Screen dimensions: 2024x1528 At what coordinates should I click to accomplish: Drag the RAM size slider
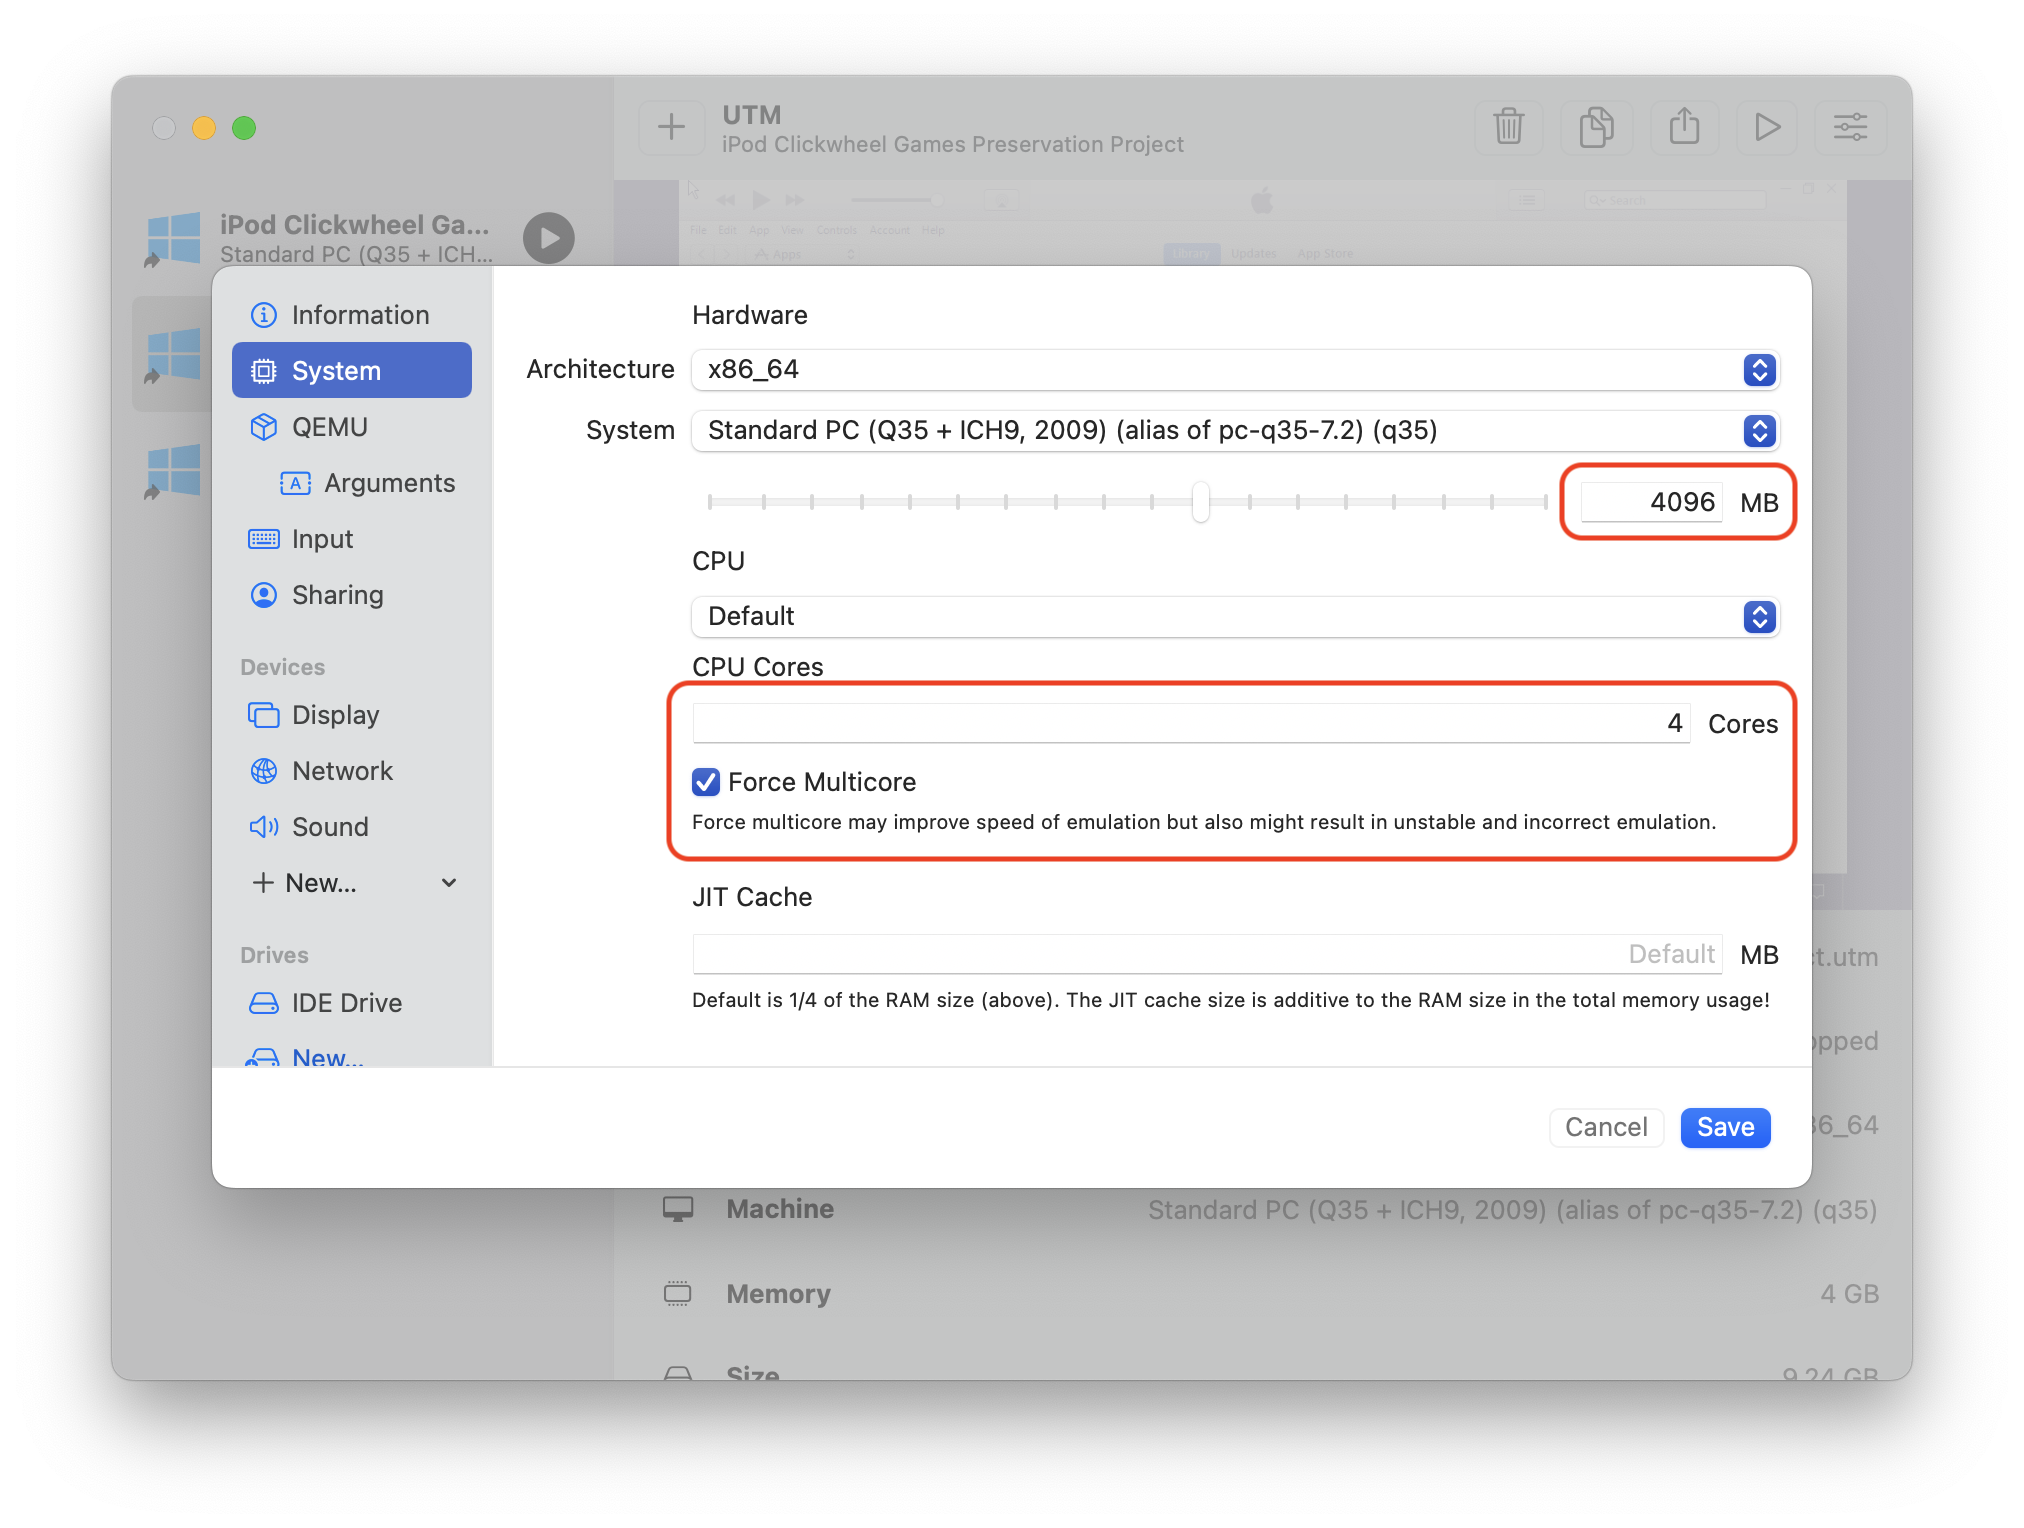(x=1202, y=502)
